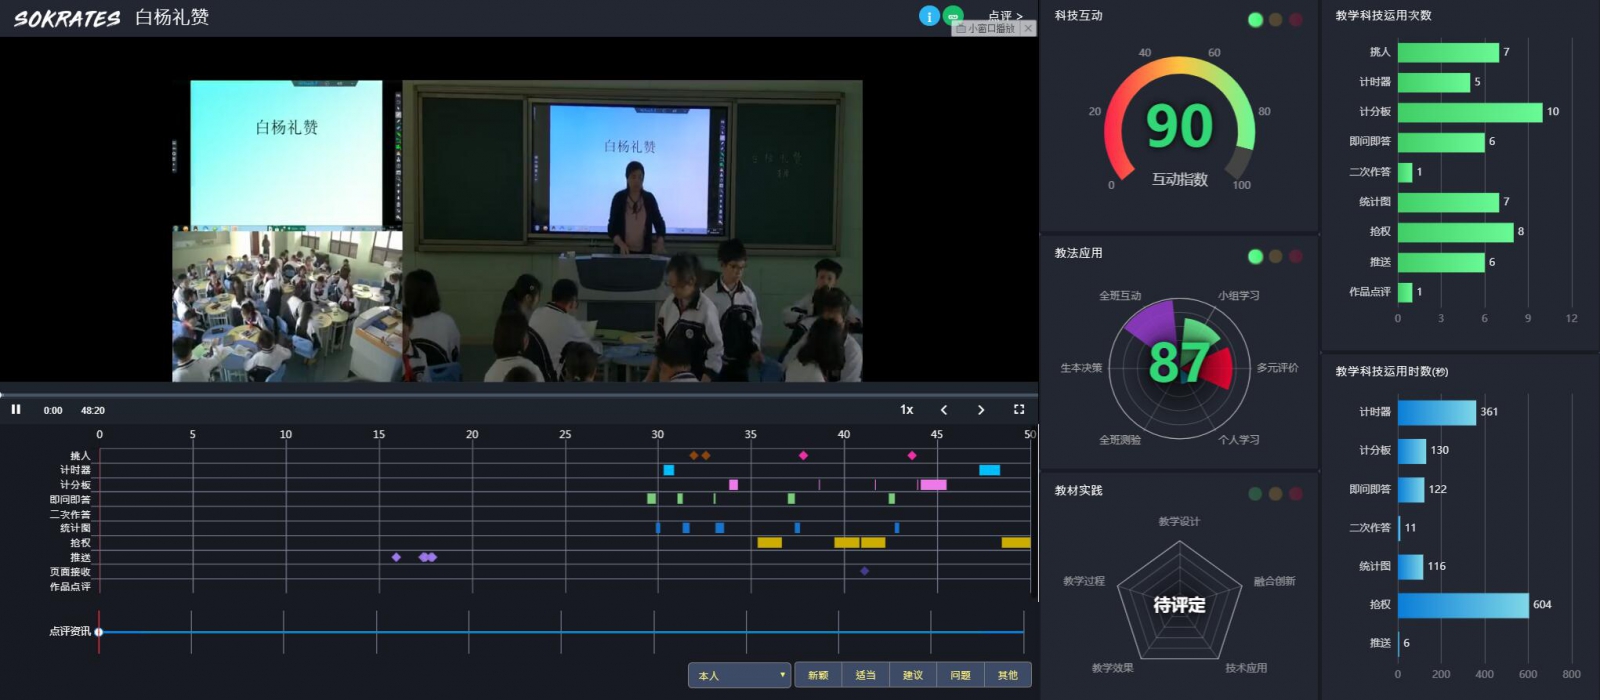The image size is (1600, 700).
Task: Click the green link icon in header
Action: click(953, 16)
